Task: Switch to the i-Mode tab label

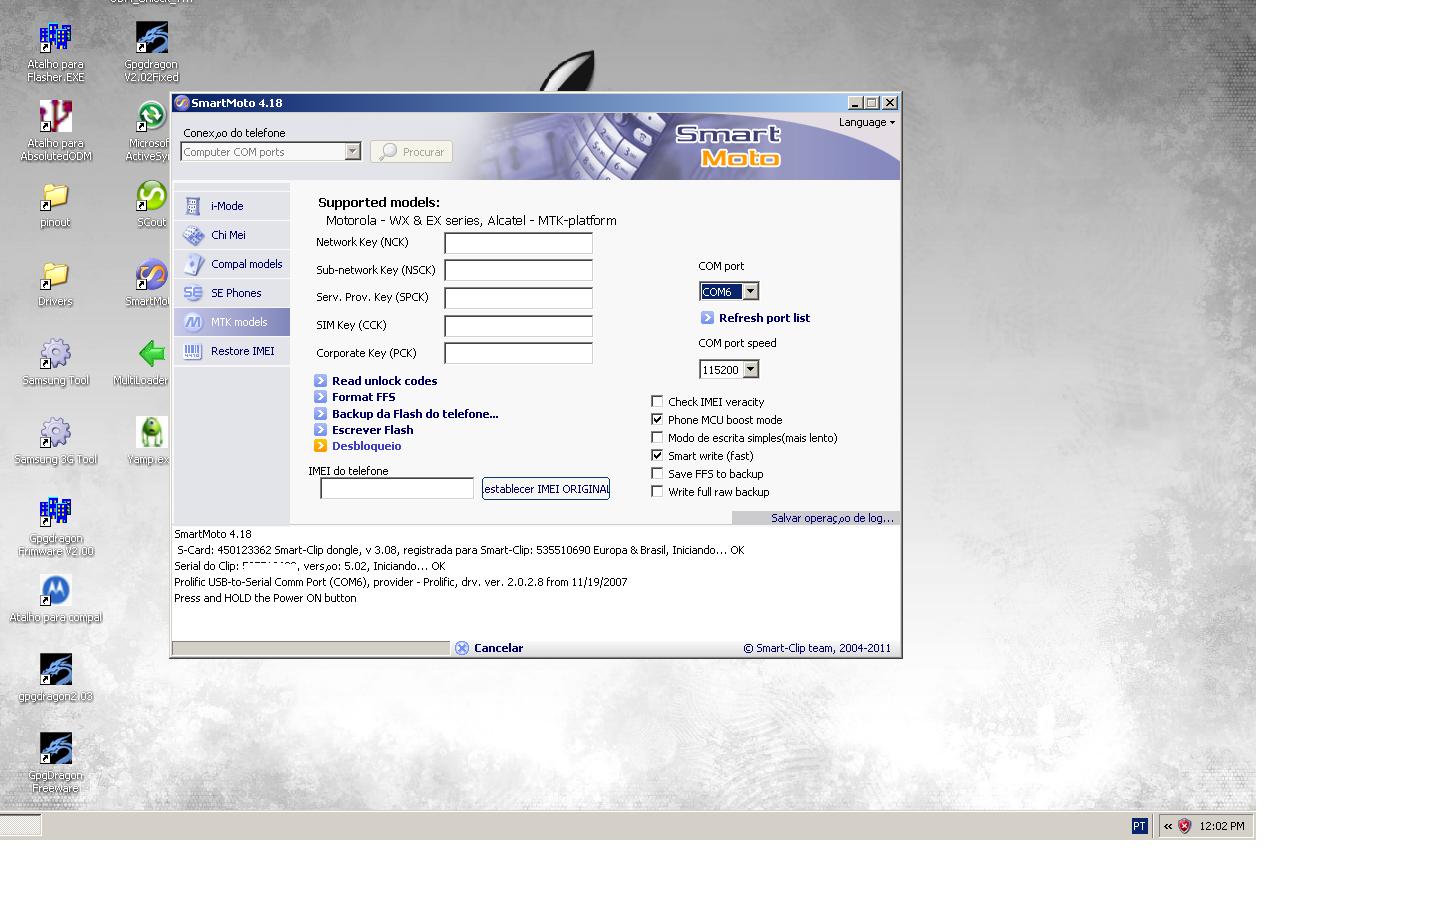Action: point(227,206)
